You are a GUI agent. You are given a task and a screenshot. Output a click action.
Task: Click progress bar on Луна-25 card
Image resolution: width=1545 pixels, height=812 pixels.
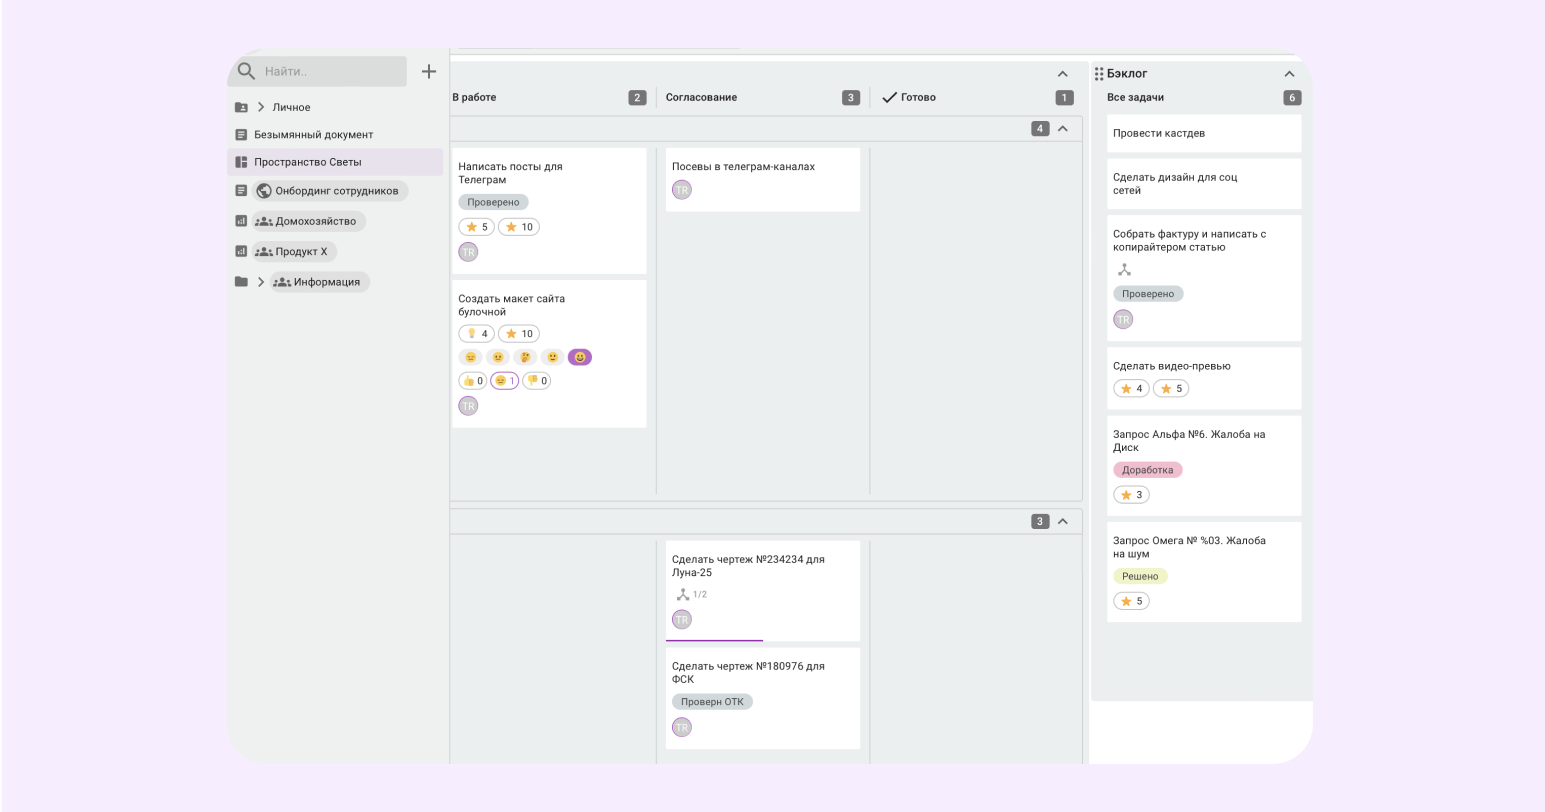point(714,640)
